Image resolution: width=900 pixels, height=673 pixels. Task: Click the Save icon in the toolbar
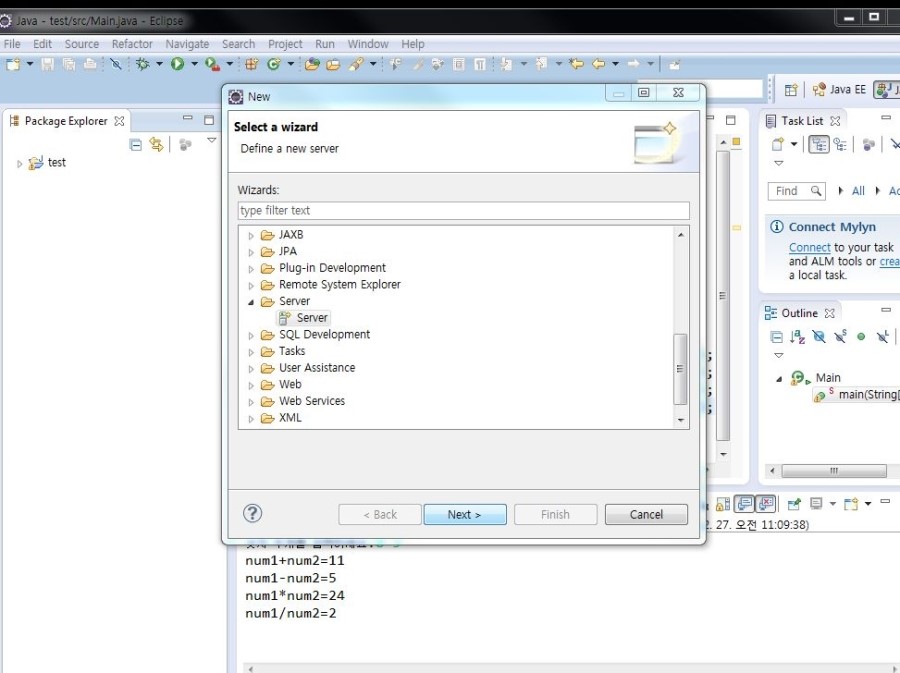coord(48,64)
